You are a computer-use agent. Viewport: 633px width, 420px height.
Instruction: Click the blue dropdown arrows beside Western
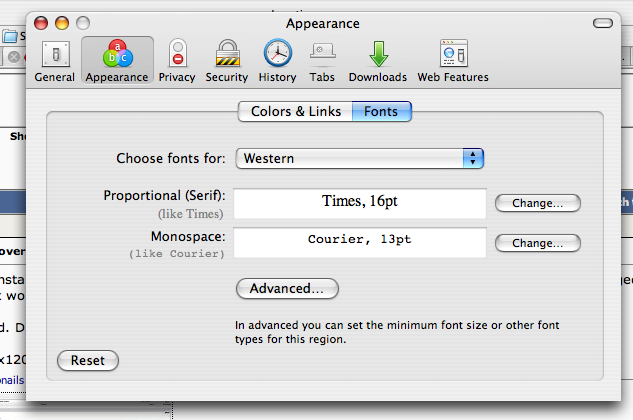coord(473,158)
